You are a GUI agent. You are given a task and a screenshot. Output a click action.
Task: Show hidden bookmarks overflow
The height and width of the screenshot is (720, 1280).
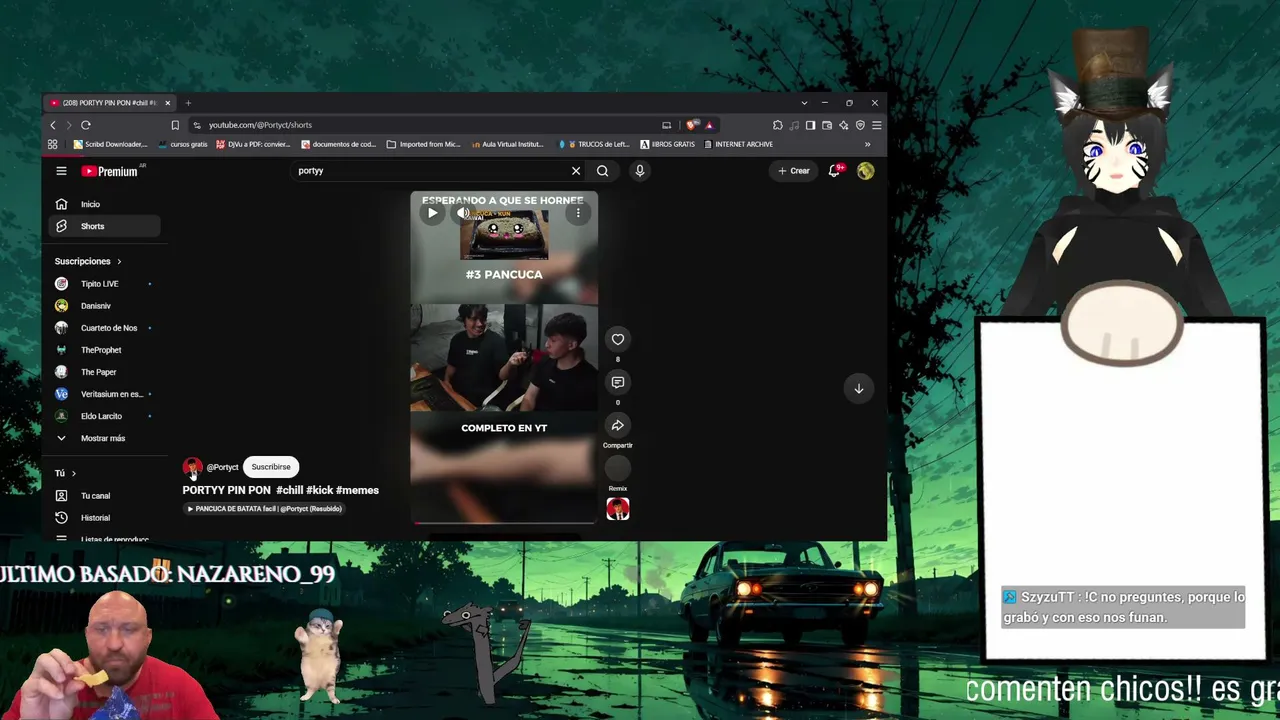[868, 144]
